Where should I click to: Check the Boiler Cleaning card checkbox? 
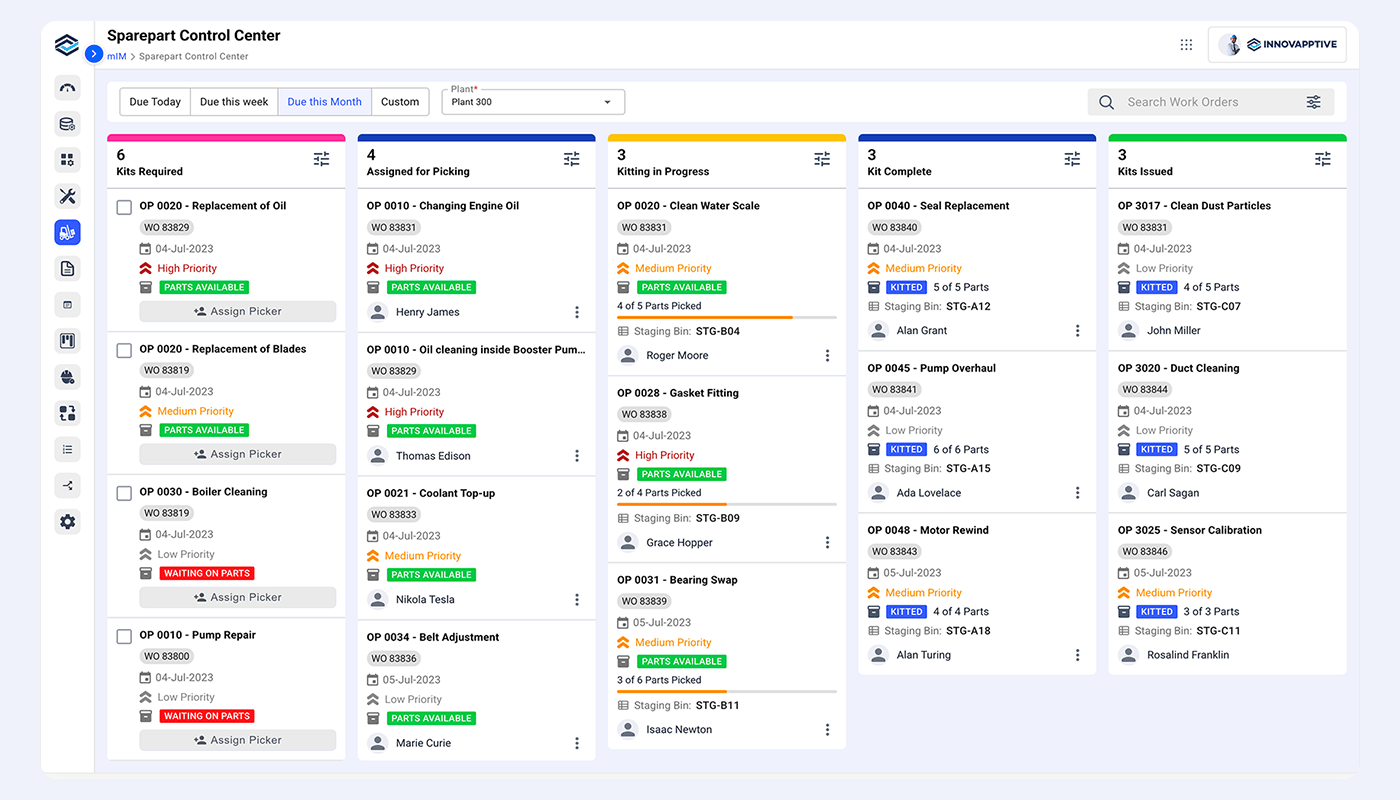(124, 493)
